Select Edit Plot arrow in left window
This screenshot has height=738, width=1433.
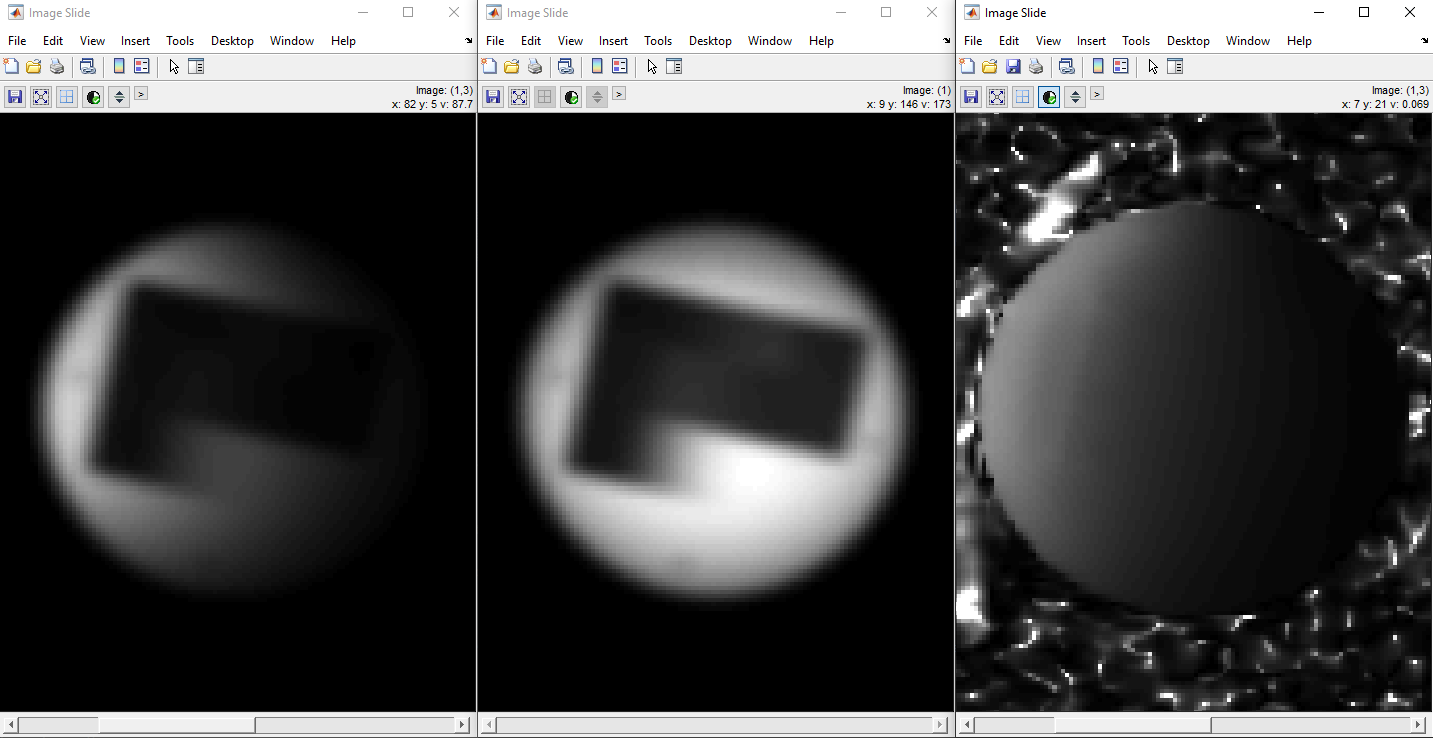point(174,67)
